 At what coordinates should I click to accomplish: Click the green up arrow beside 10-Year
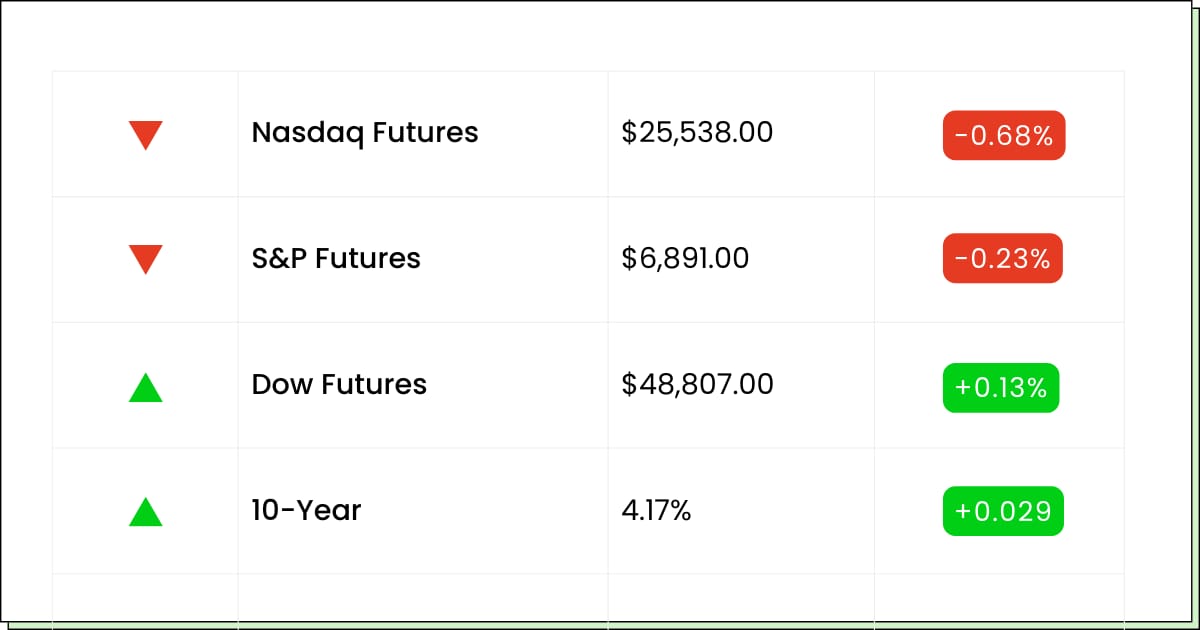(145, 512)
